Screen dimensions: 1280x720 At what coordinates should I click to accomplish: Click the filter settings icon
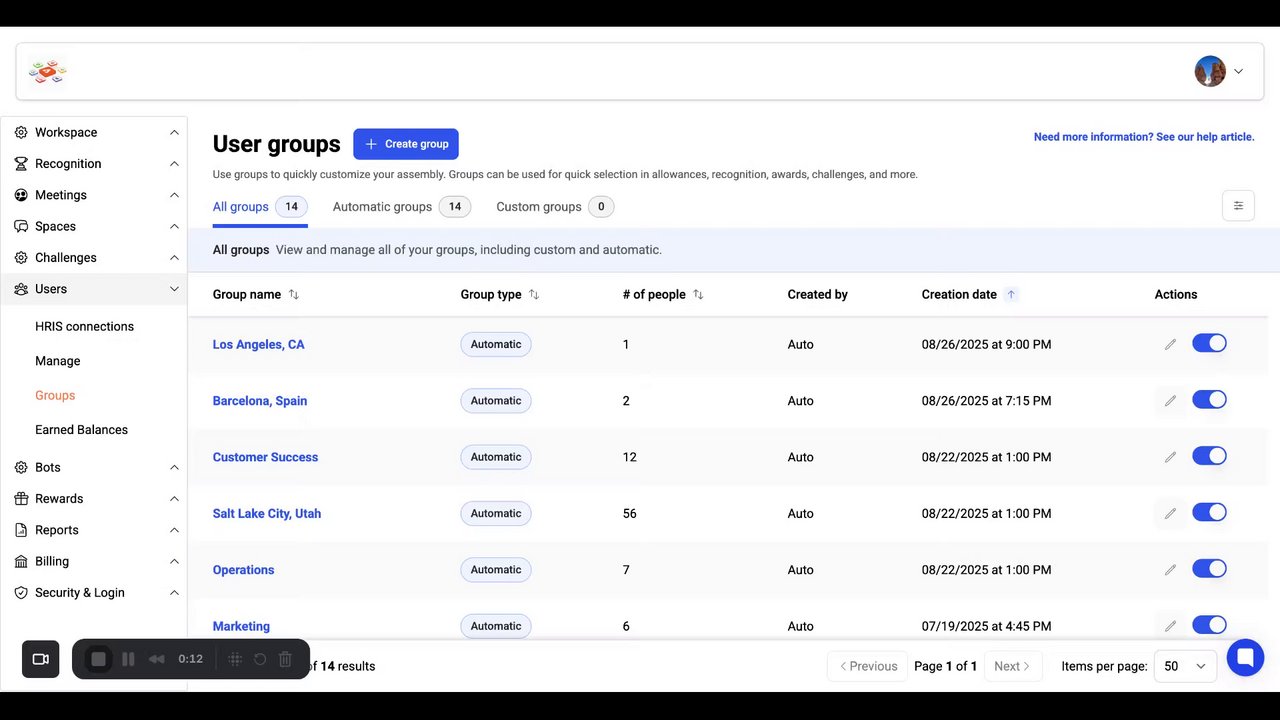point(1238,206)
